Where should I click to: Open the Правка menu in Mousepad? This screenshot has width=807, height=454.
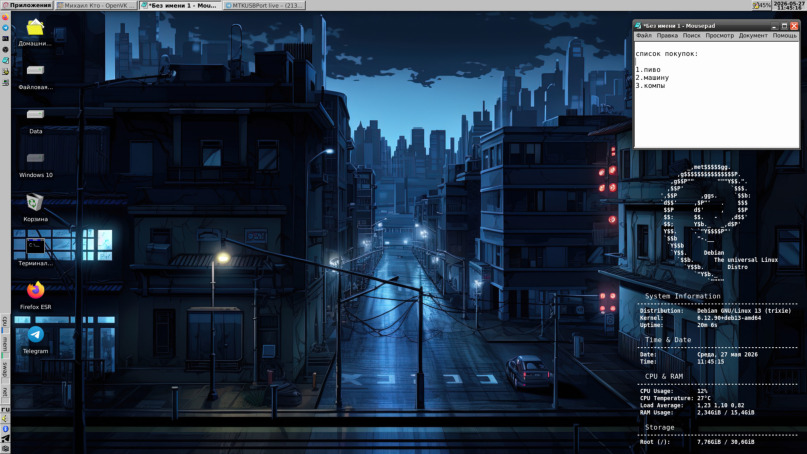667,36
